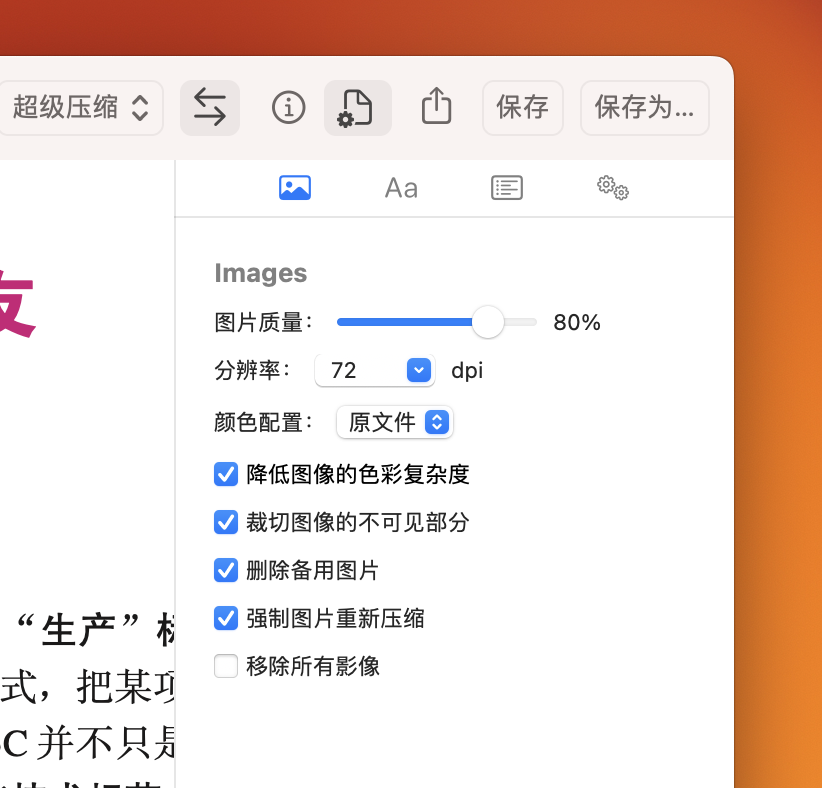822x788 pixels.
Task: Open the text list metadata tab
Action: tap(507, 188)
